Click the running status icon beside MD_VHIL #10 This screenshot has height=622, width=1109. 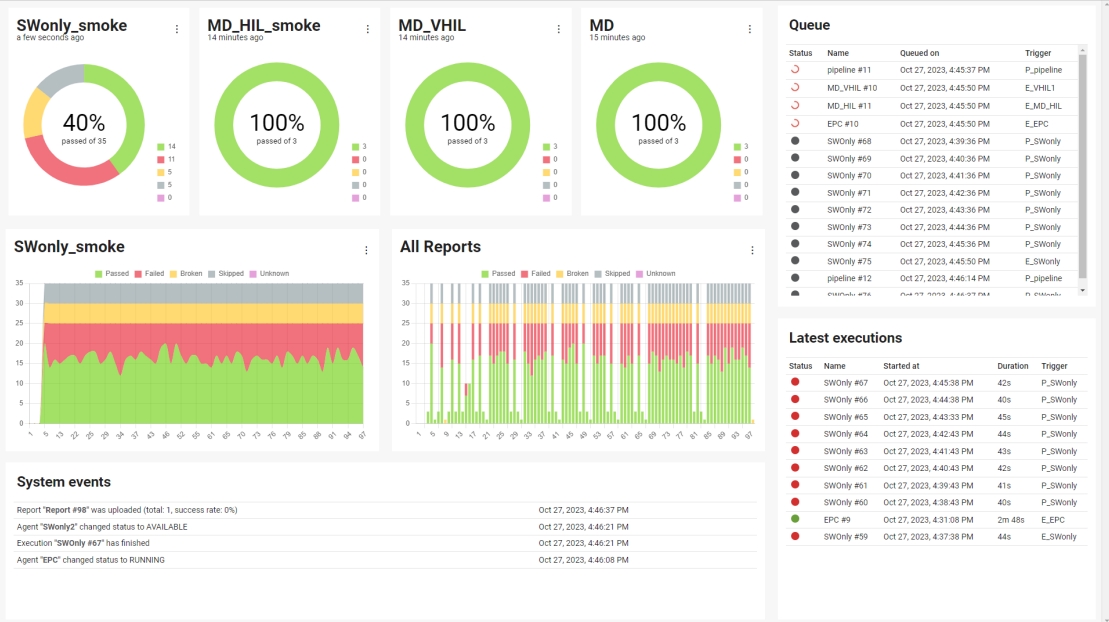tap(795, 87)
